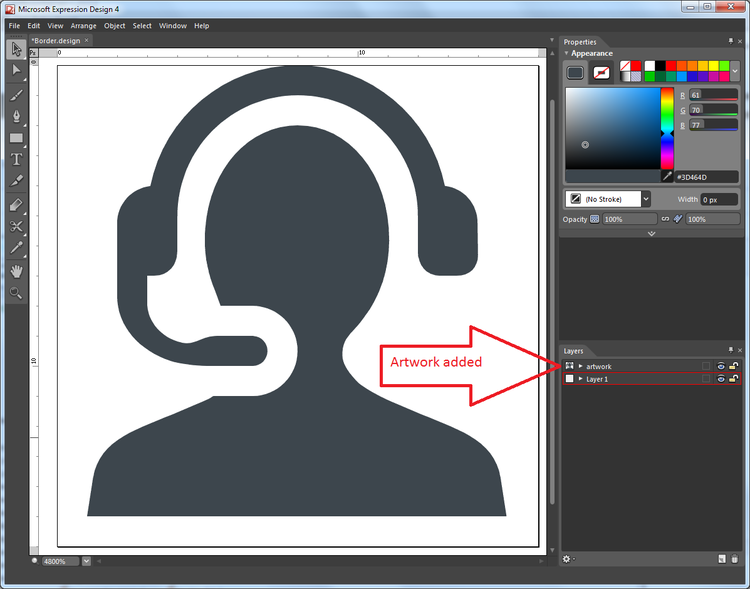
Task: Delete layer using trash icon
Action: pos(736,559)
